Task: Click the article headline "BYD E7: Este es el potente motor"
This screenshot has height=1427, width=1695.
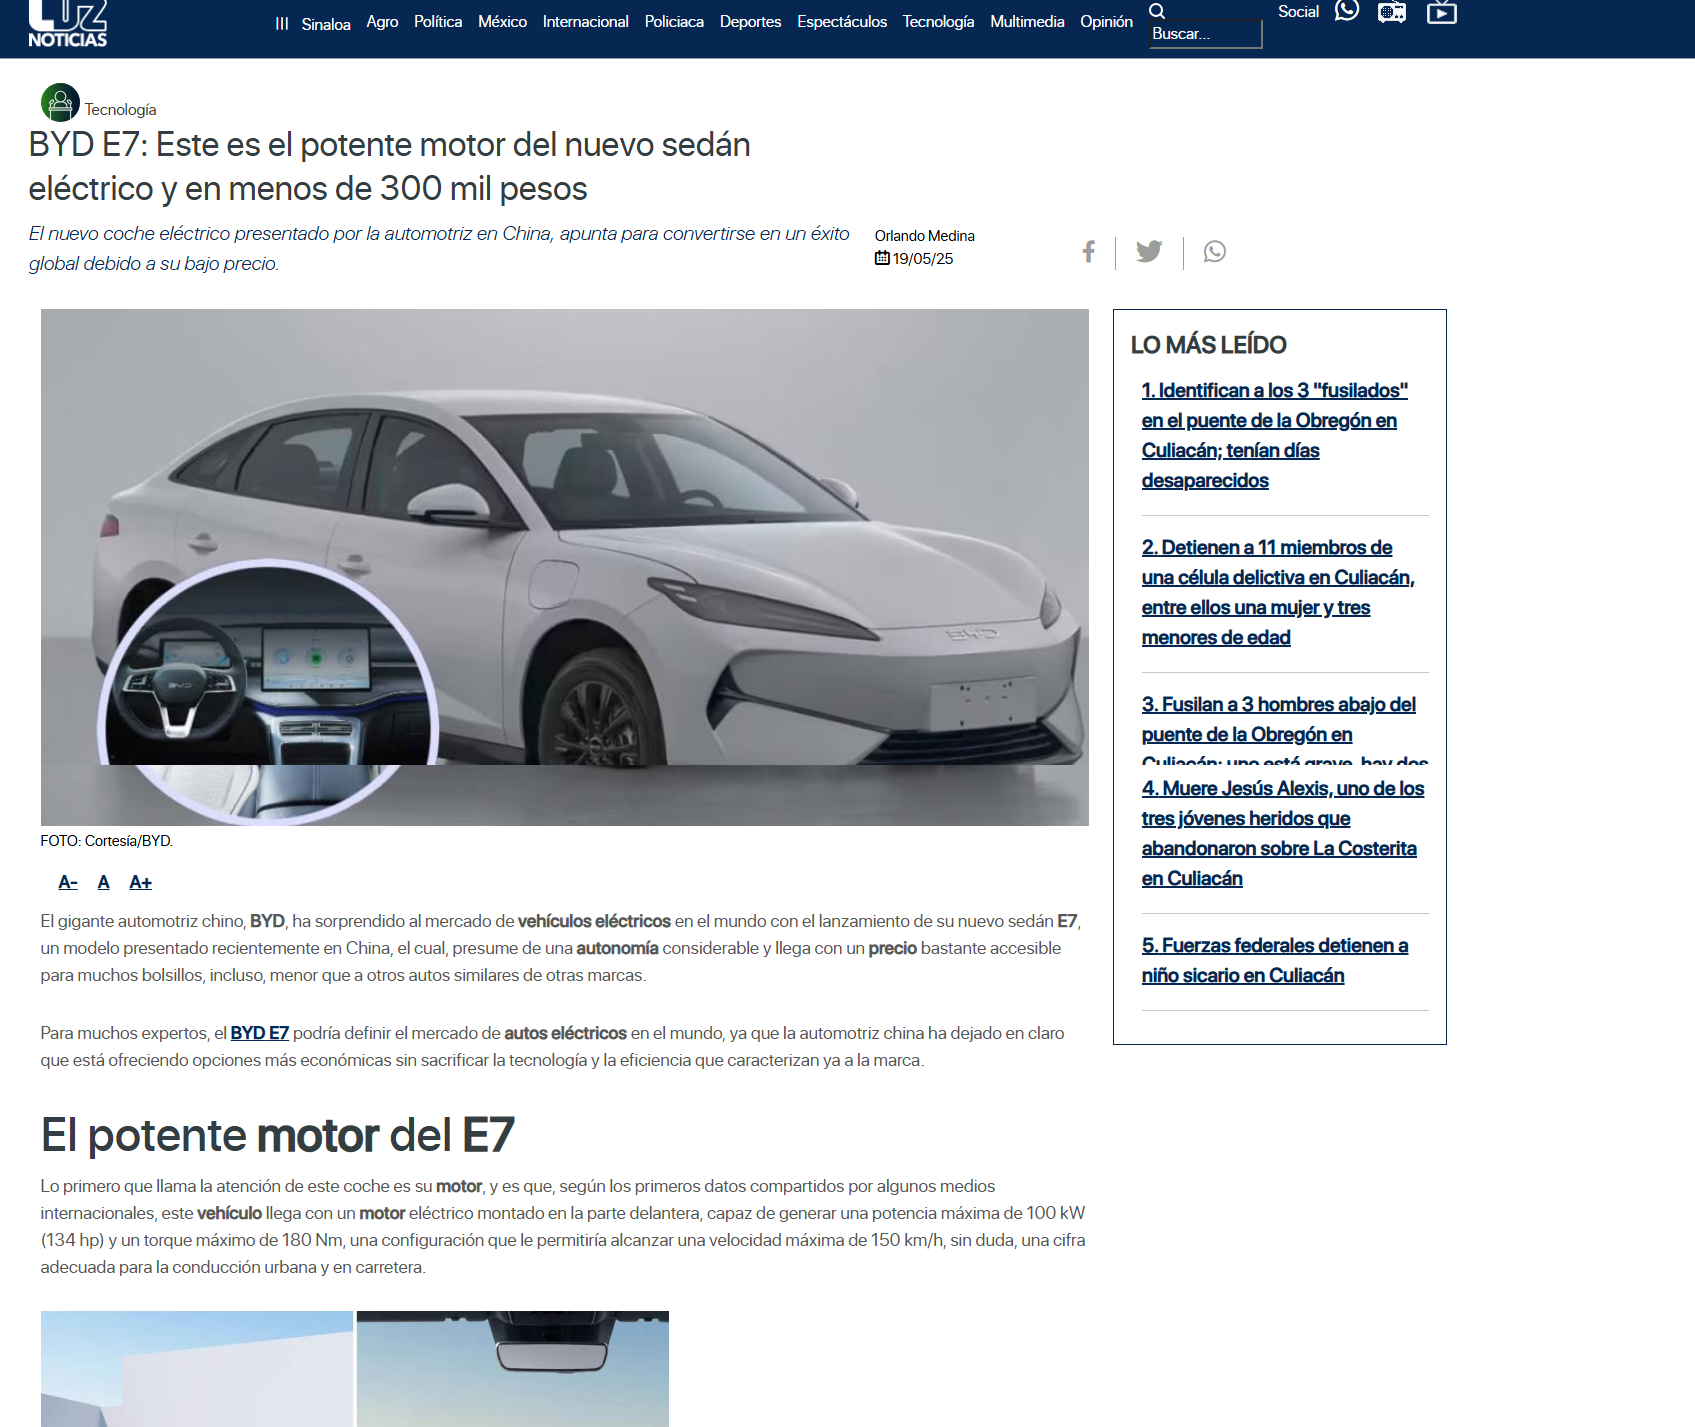Action: (390, 166)
